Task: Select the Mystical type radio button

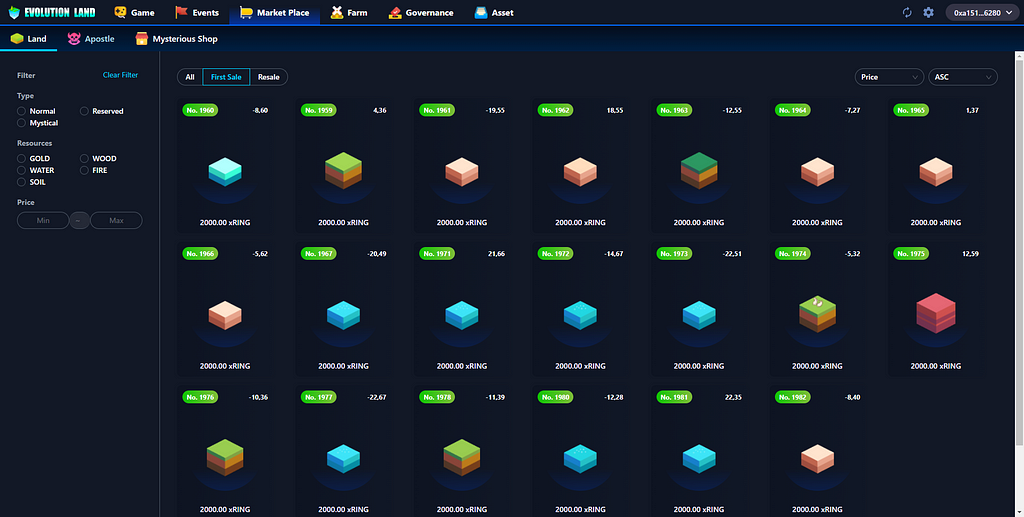Action: point(22,123)
